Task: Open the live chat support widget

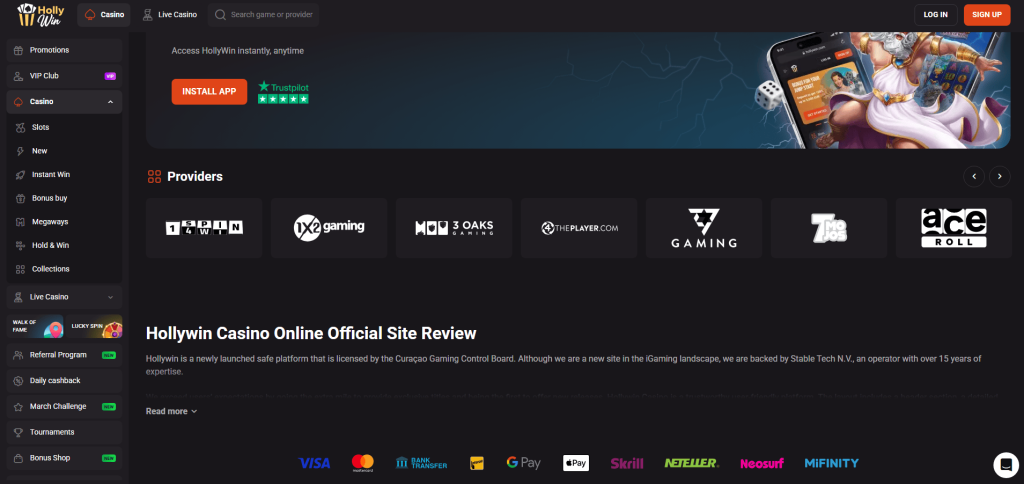Action: coord(1006,465)
